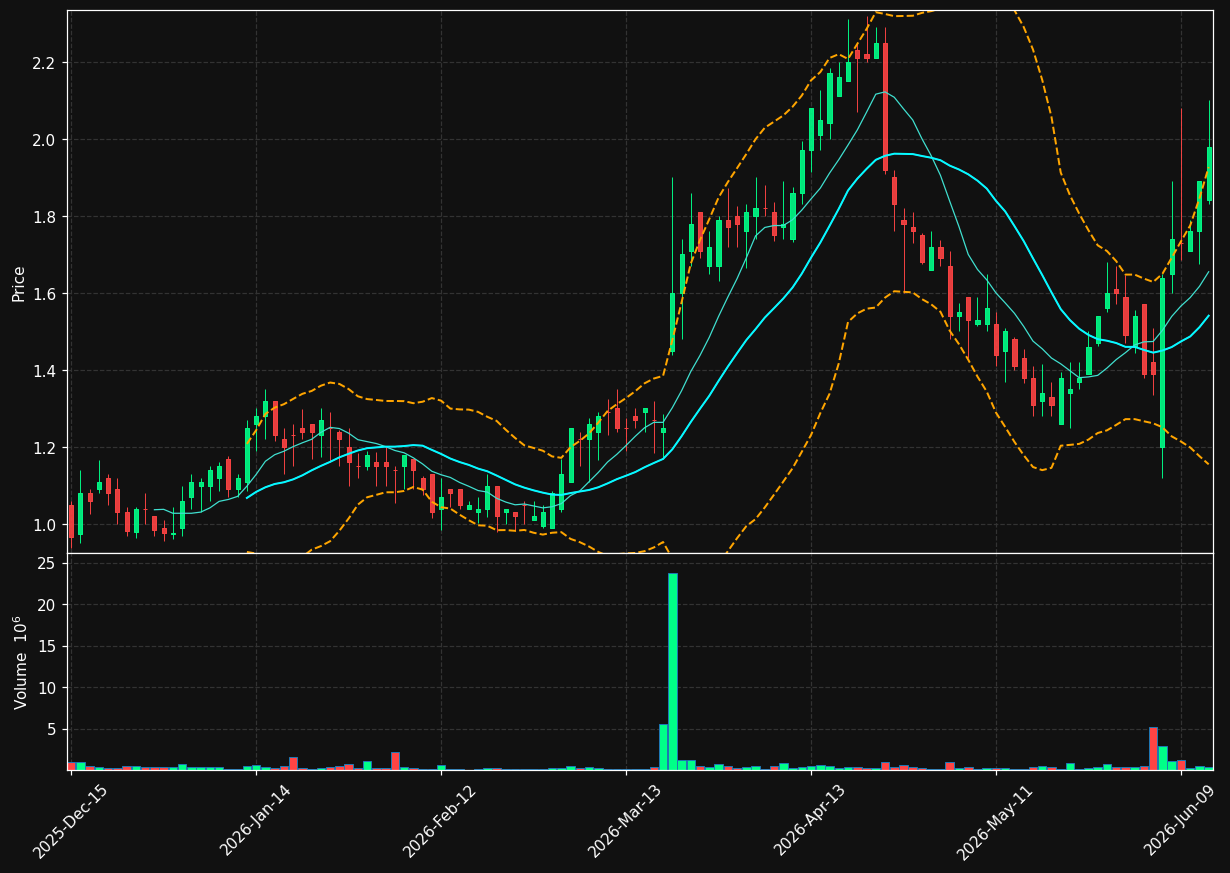Click the tall green candlestick in early June
The image size is (1230, 873).
click(x=1162, y=363)
